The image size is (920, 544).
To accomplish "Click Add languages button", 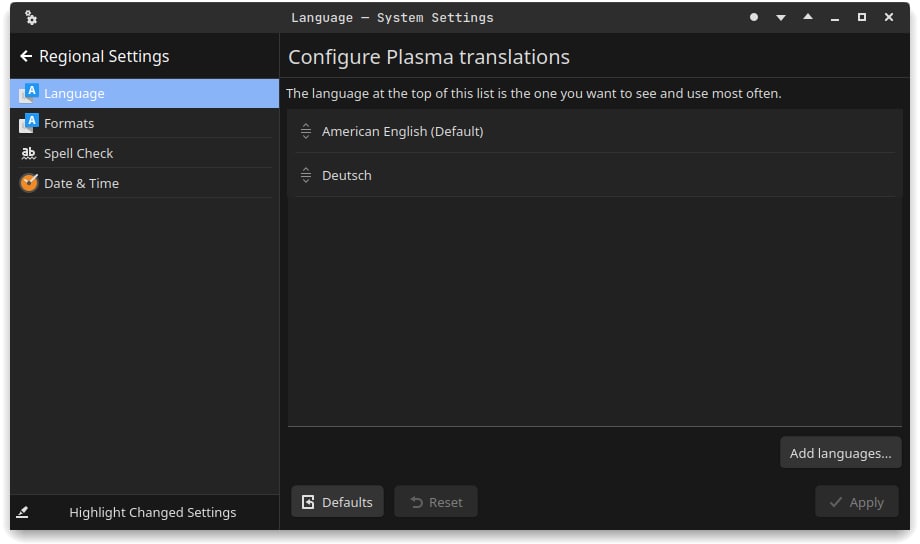I will pos(840,453).
